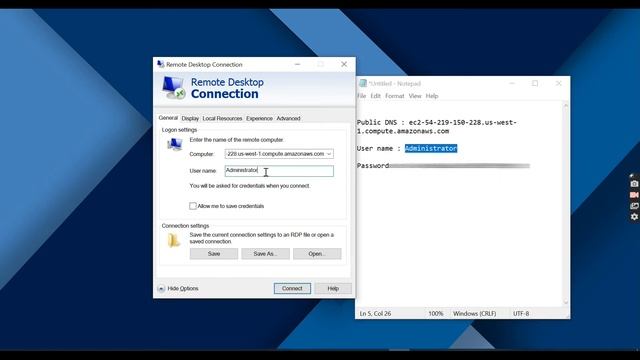
Task: Open Notepad File menu
Action: point(362,96)
